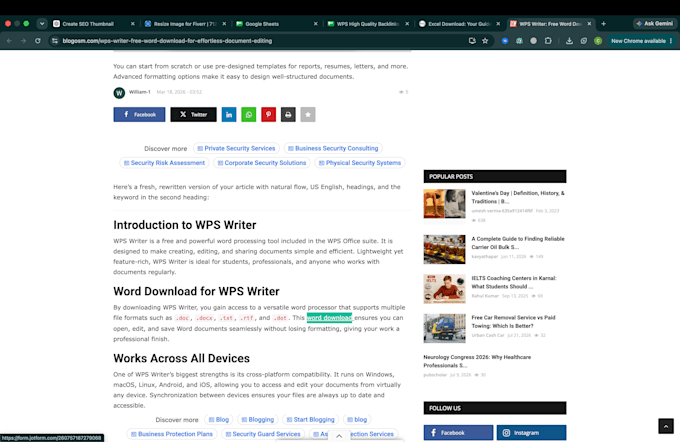
Task: Print the article using printer icon
Action: [288, 115]
